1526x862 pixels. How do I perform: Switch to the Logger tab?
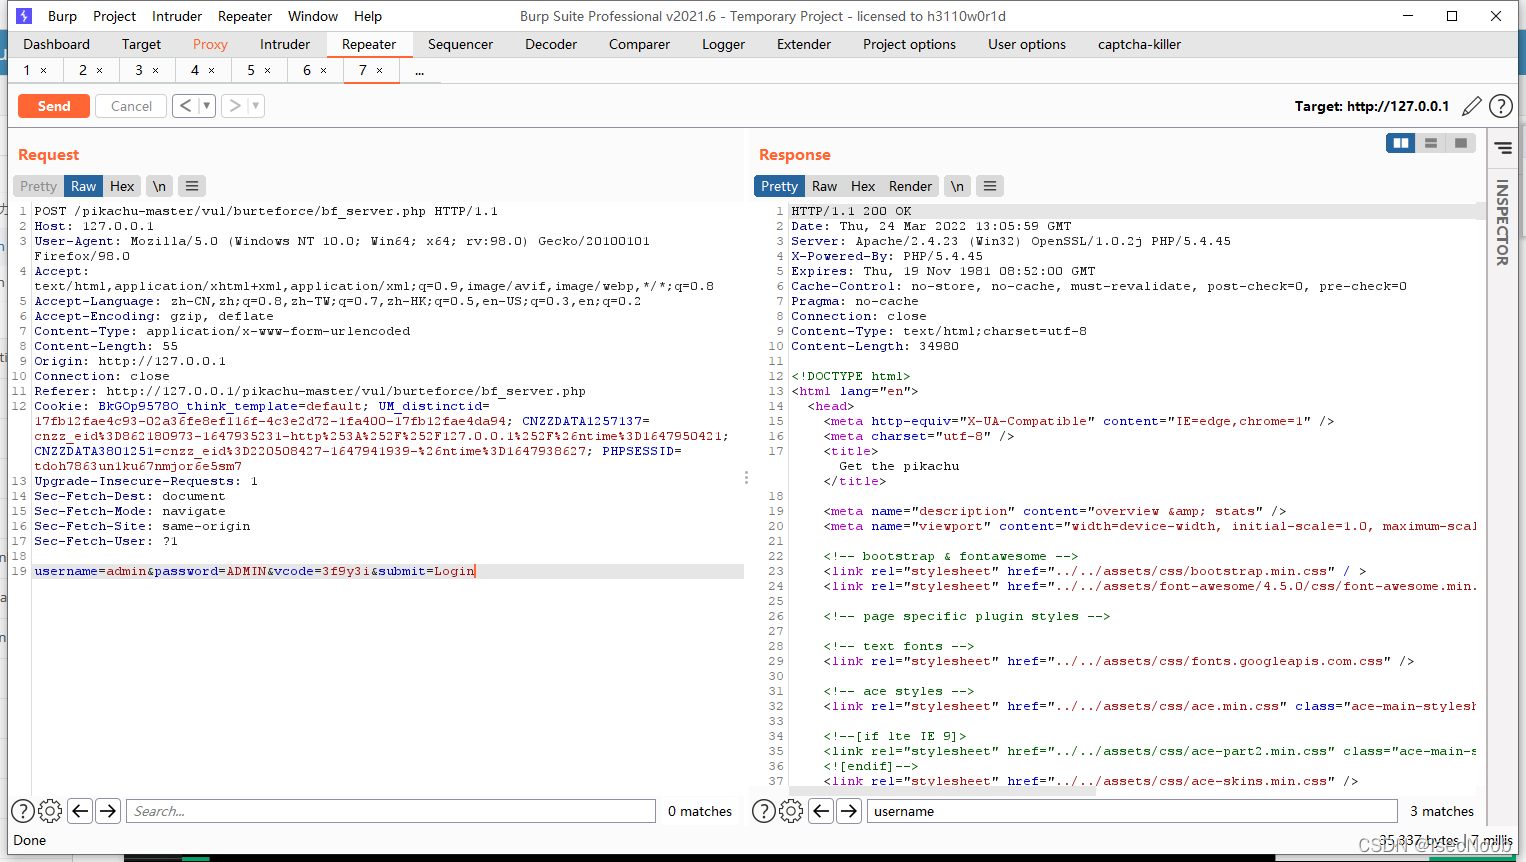pos(723,44)
